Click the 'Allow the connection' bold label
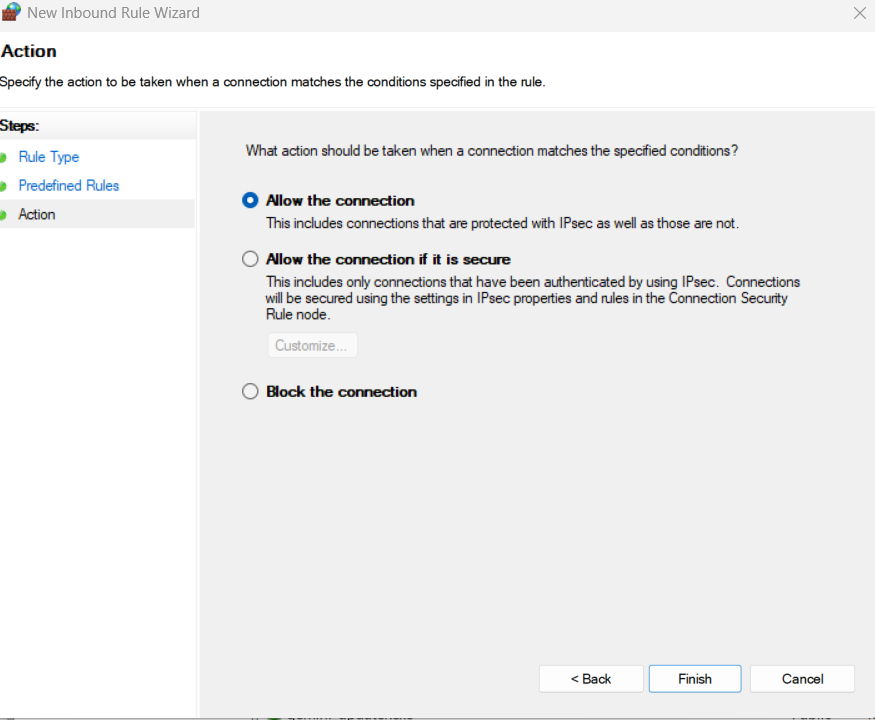This screenshot has width=875, height=720. 340,200
